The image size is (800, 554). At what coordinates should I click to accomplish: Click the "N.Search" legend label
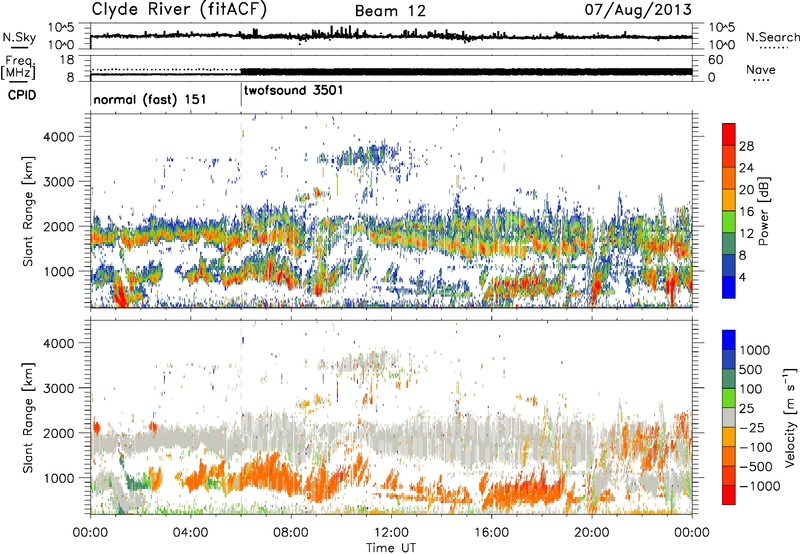coord(772,37)
